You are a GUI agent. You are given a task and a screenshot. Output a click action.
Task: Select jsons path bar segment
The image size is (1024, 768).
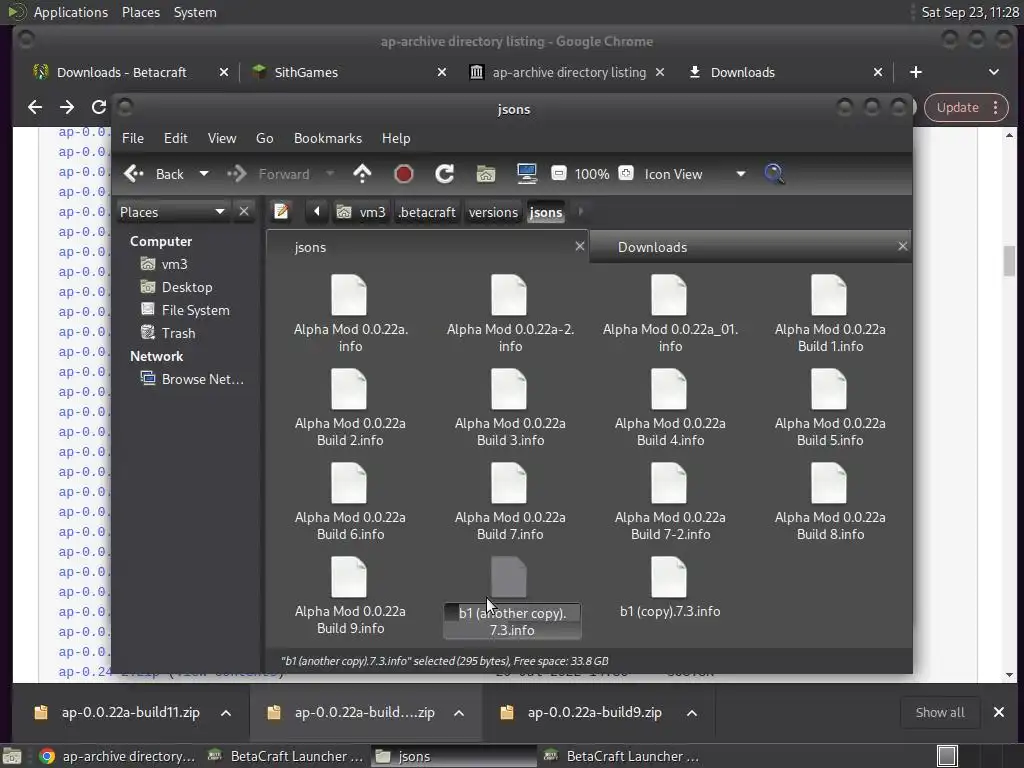click(546, 212)
